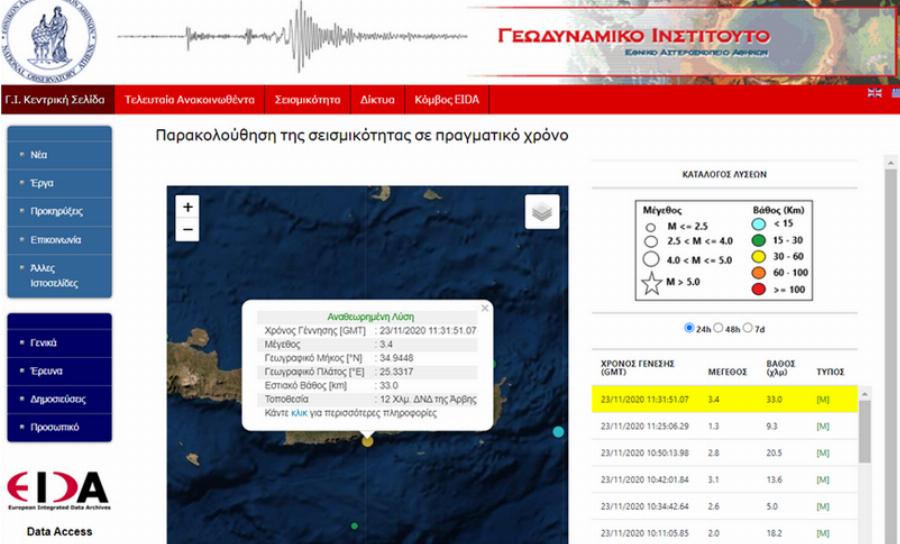The image size is (900, 544).
Task: Click depth 20.5 in the 10:50:13.98 row
Action: [774, 453]
